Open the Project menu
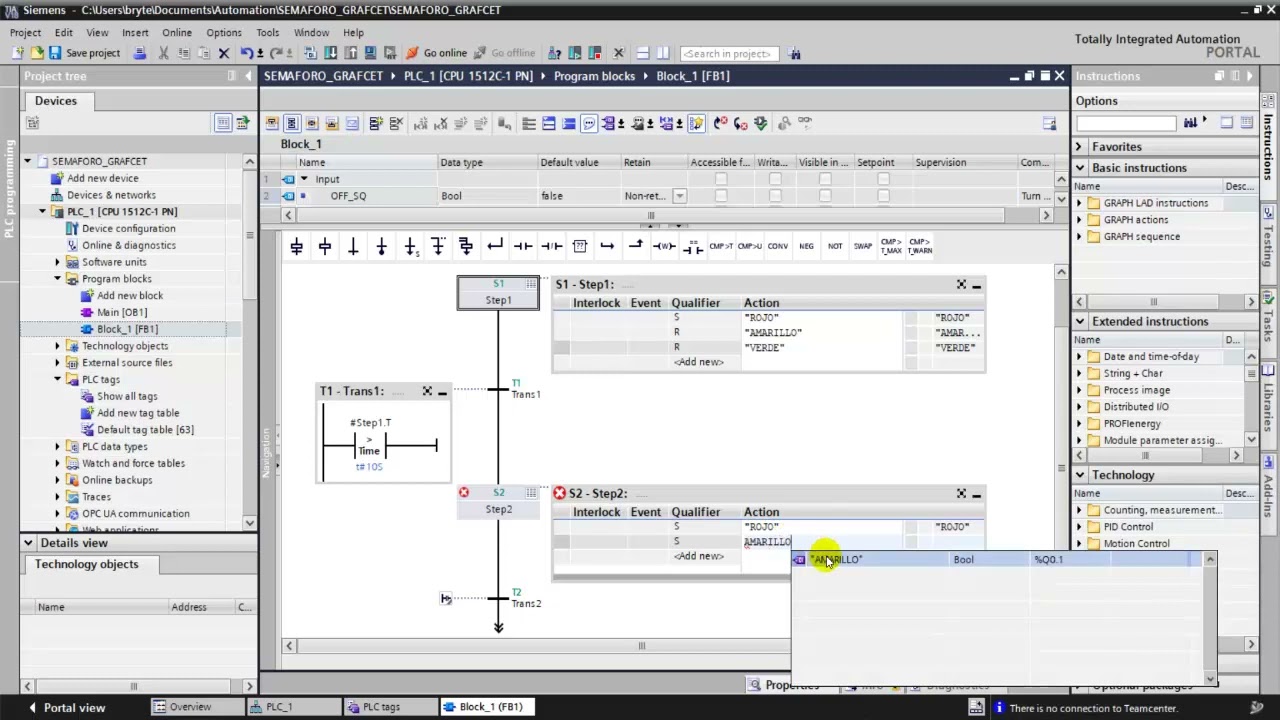Viewport: 1280px width, 720px height. click(26, 32)
